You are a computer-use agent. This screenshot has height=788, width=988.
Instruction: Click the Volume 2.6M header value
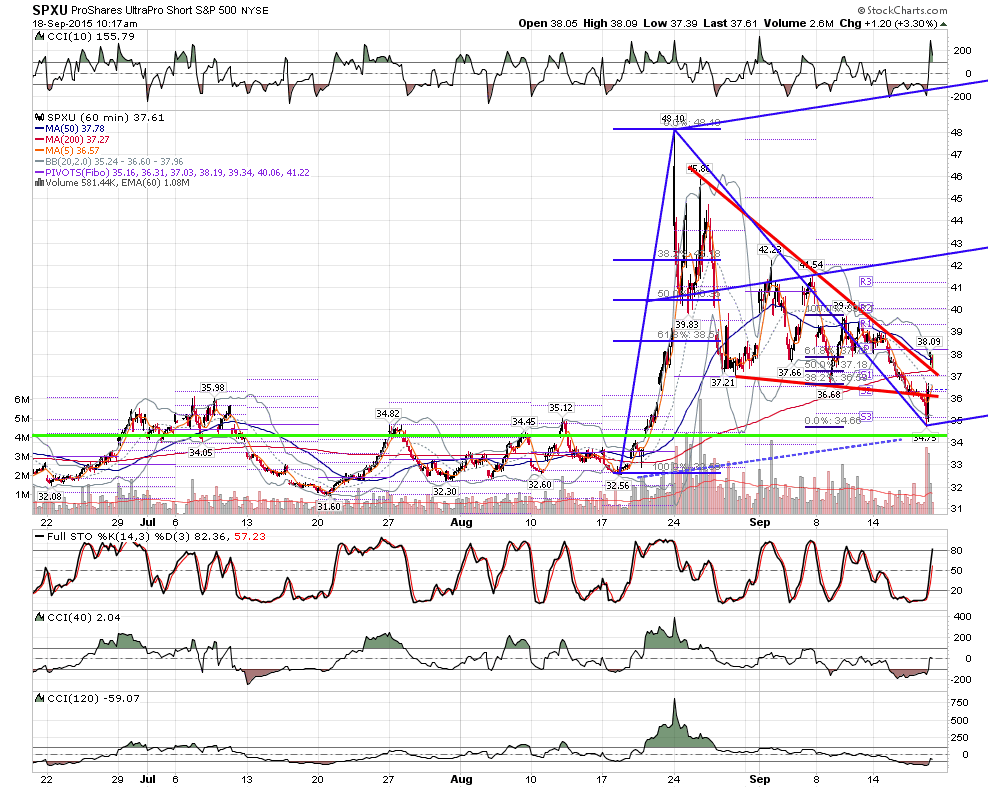pos(799,23)
